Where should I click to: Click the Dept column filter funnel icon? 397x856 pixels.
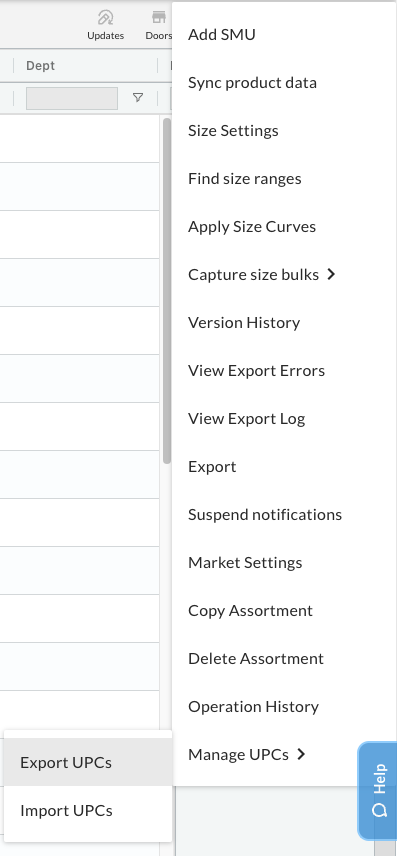[138, 98]
